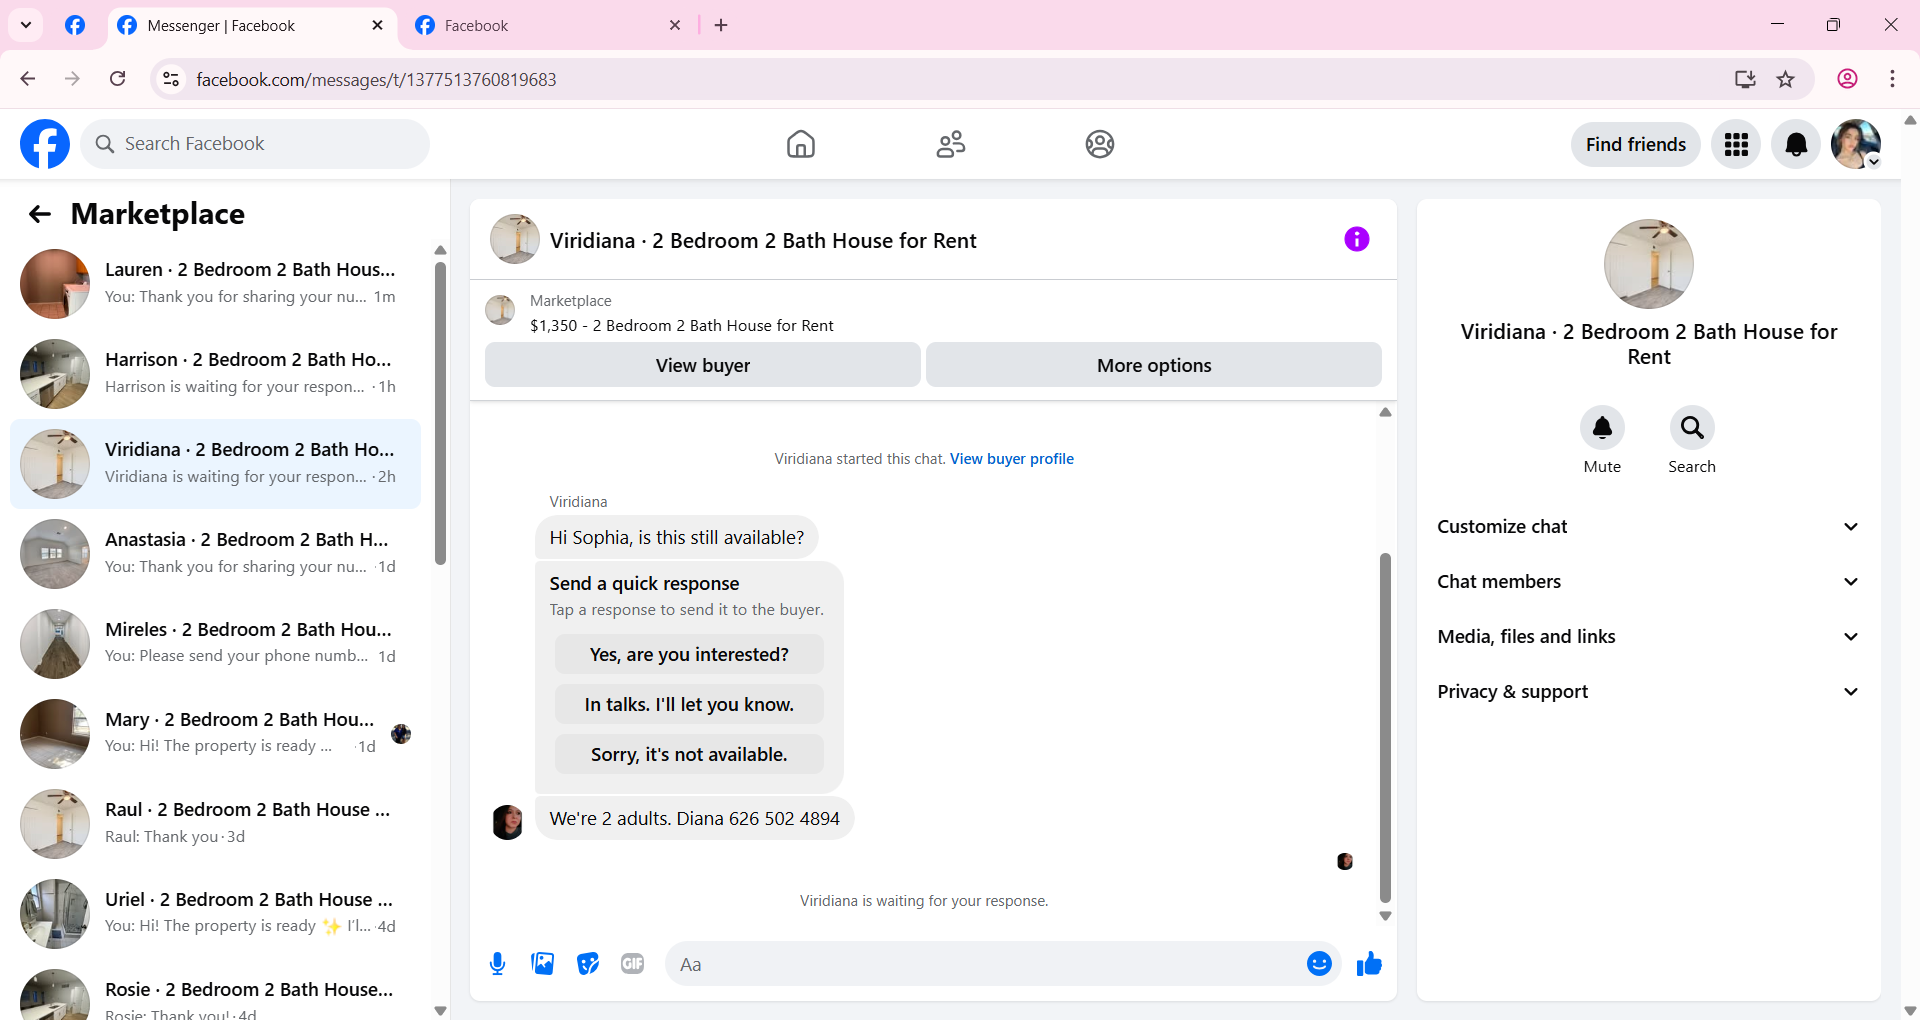Open browser profile icon in toolbar

[1847, 79]
